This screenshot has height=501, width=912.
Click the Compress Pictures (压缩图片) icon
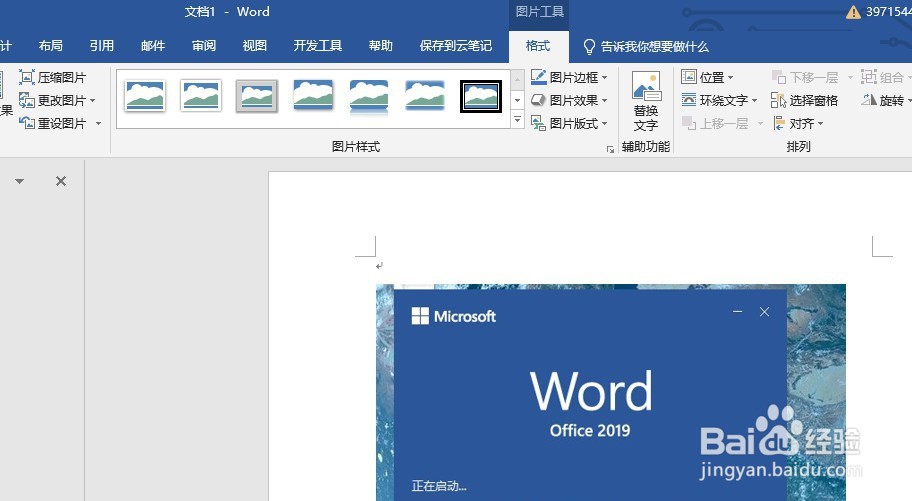[x=27, y=77]
